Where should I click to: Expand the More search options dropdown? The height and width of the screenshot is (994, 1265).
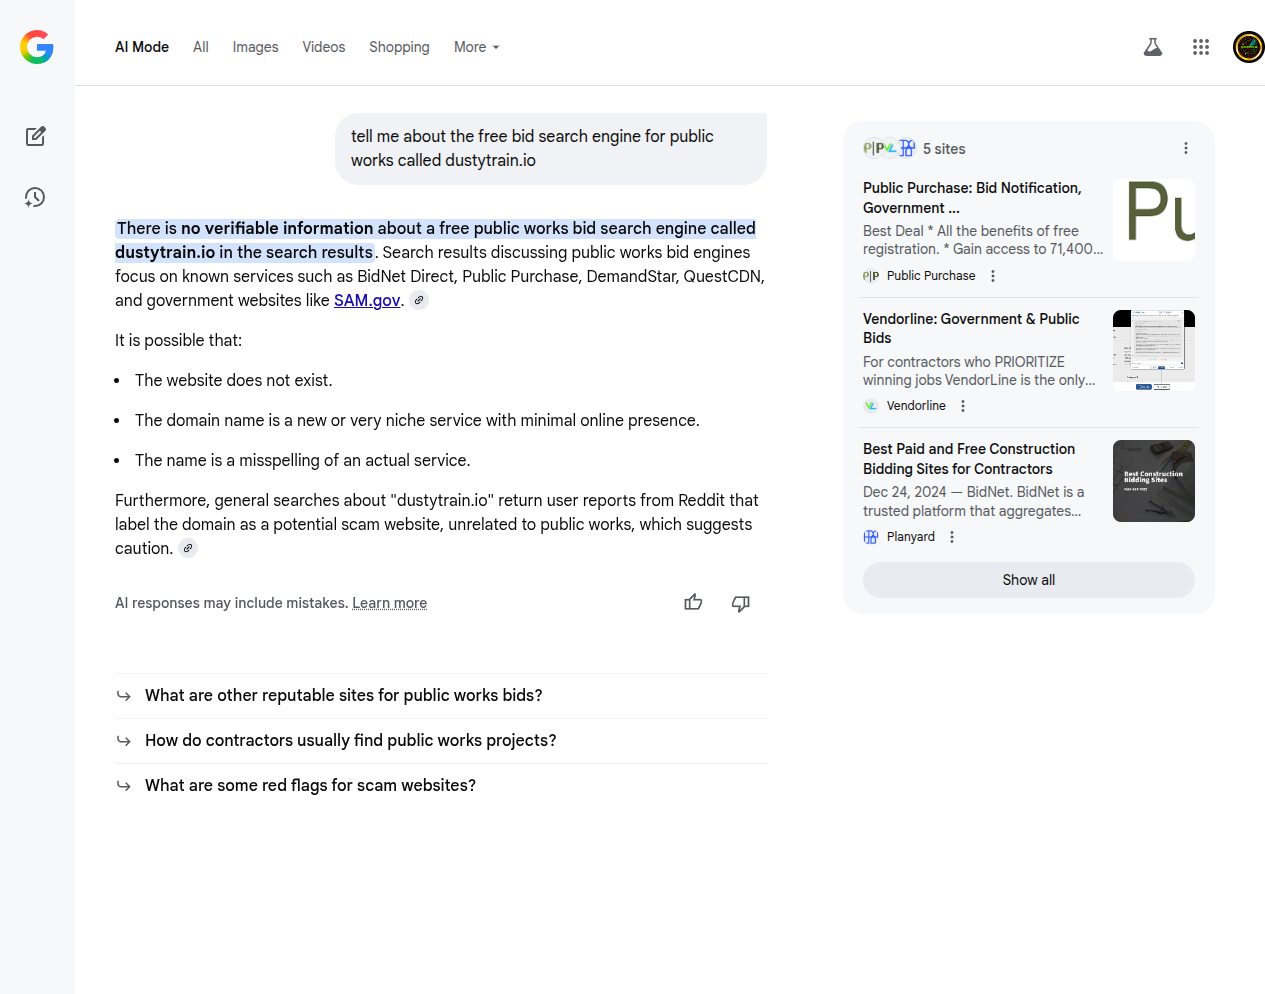click(476, 47)
